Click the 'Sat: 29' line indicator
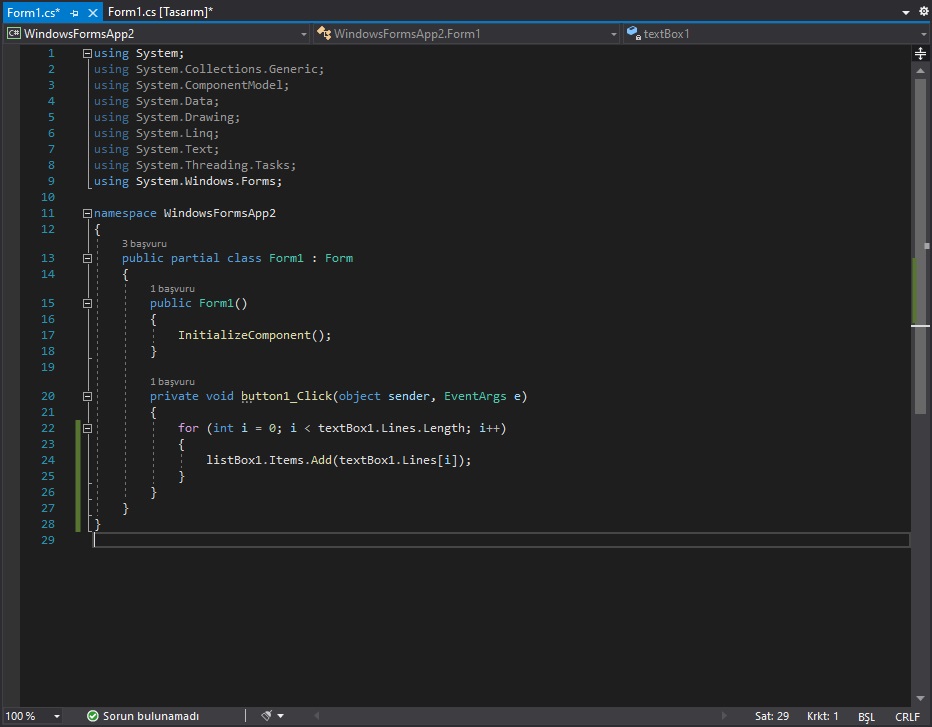Viewport: 932px width, 727px height. (x=772, y=716)
